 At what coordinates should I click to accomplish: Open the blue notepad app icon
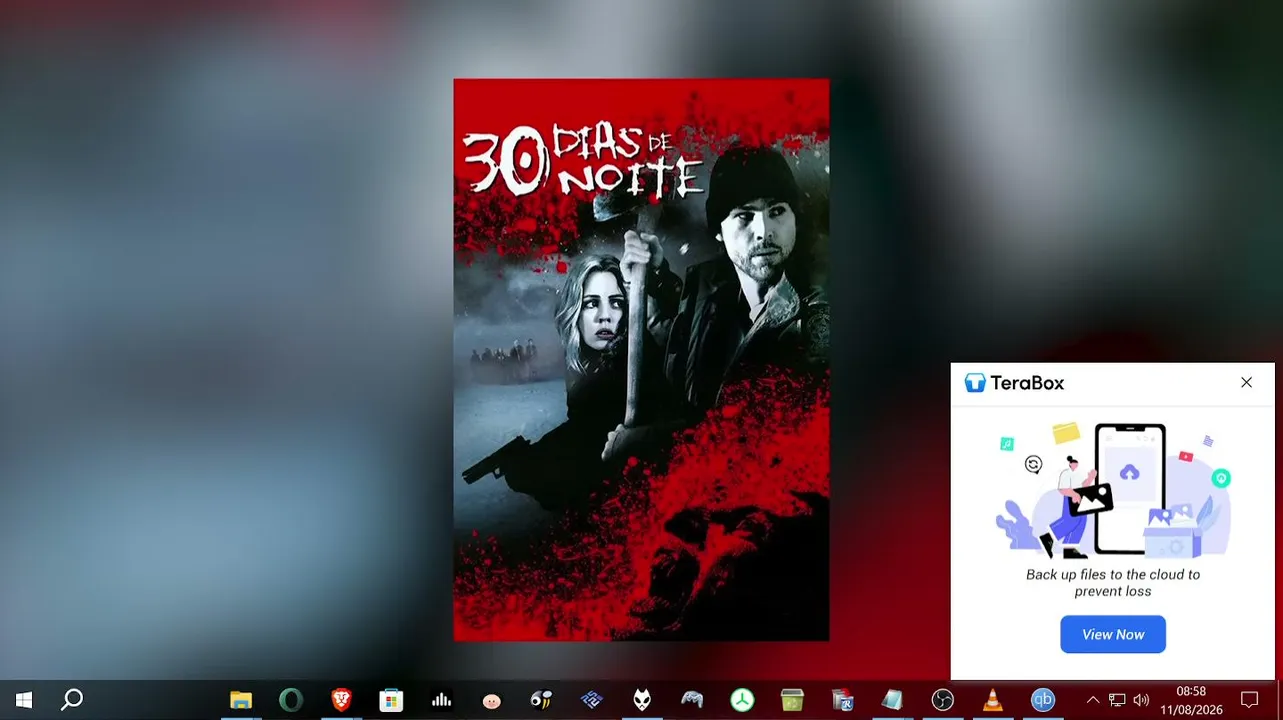pos(892,700)
